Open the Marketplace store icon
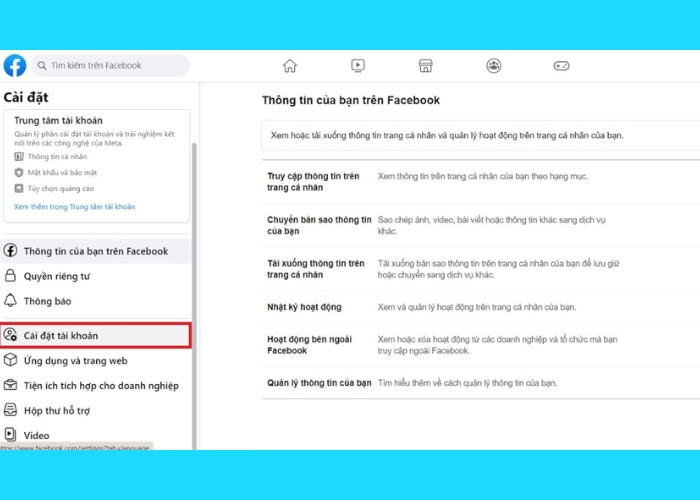The height and width of the screenshot is (500, 700). point(425,66)
